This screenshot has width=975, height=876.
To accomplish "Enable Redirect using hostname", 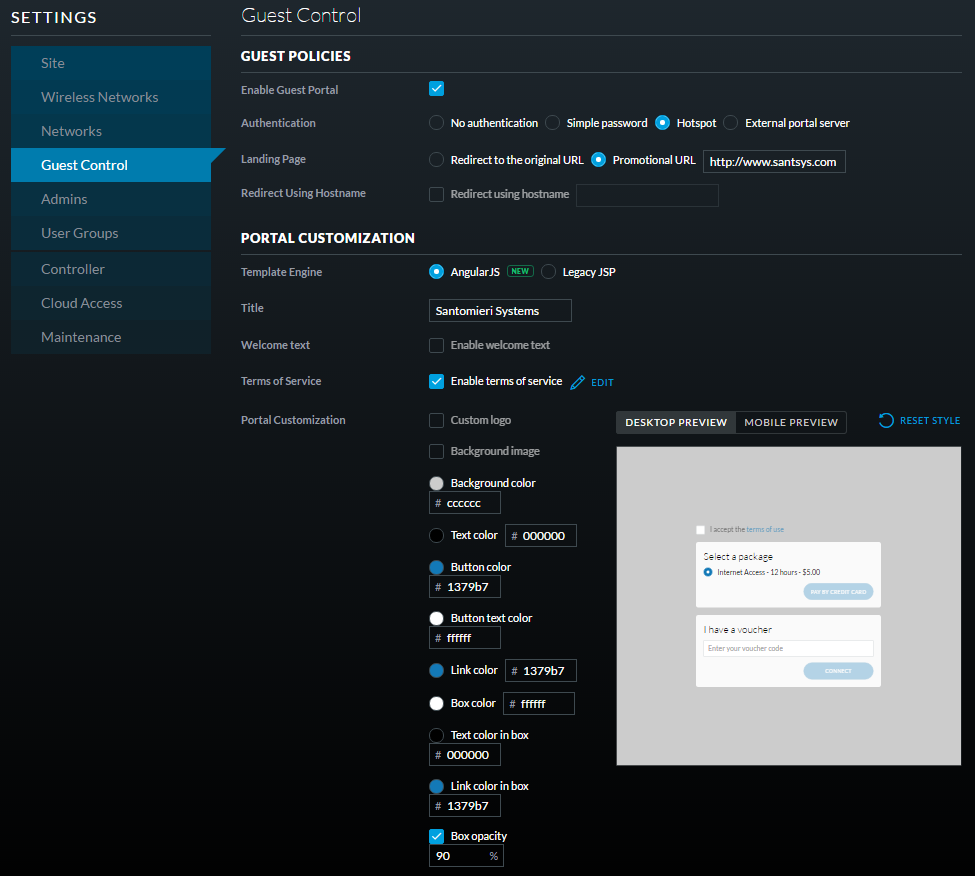I will [x=436, y=194].
